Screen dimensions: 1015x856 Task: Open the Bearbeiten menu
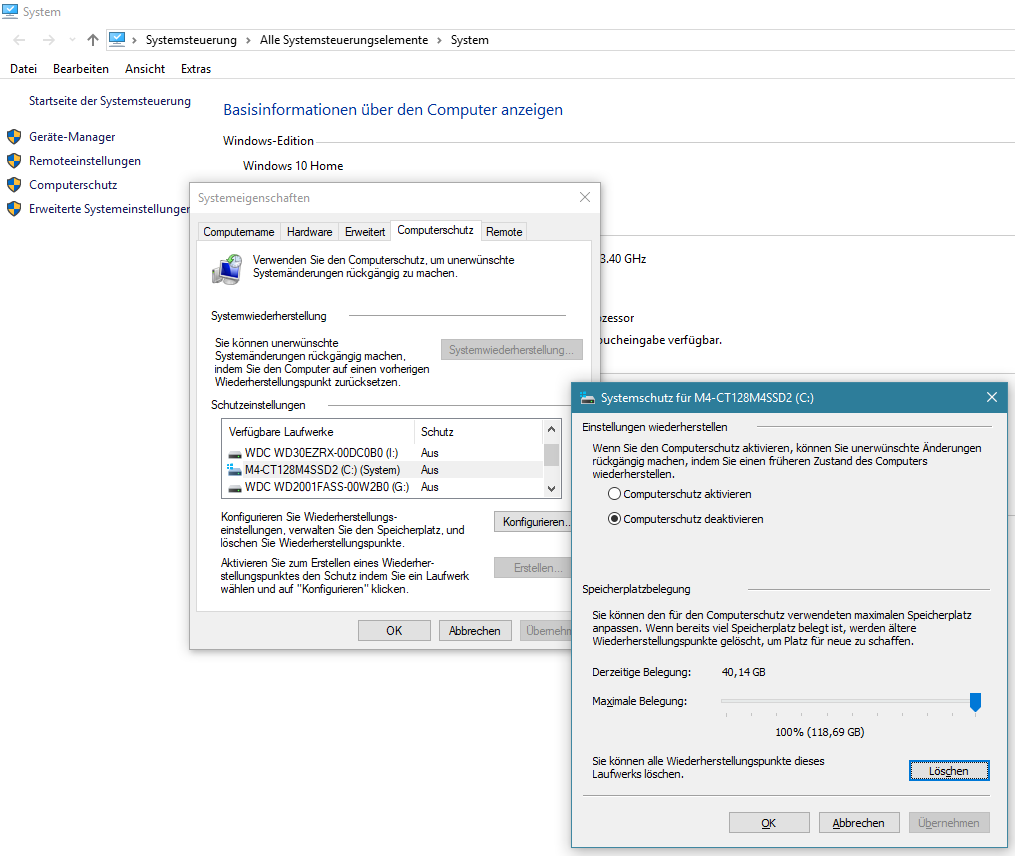click(81, 69)
